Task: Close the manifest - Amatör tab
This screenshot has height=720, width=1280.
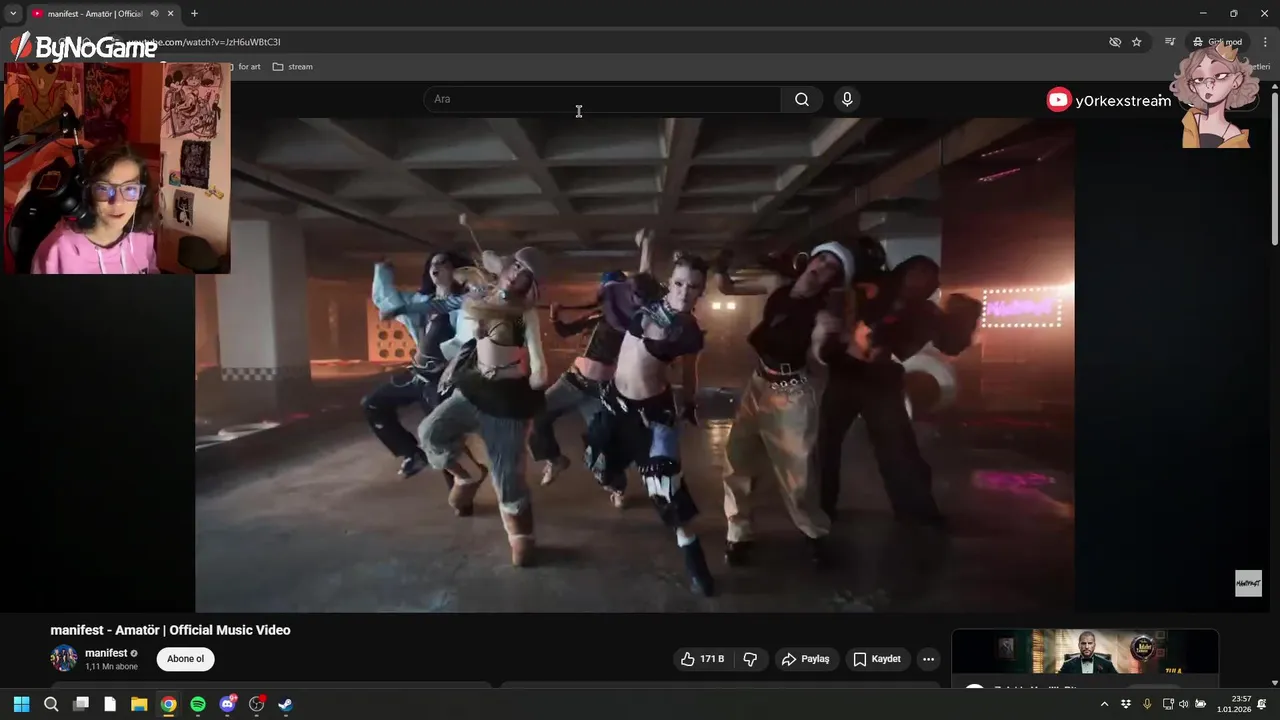Action: (x=171, y=14)
